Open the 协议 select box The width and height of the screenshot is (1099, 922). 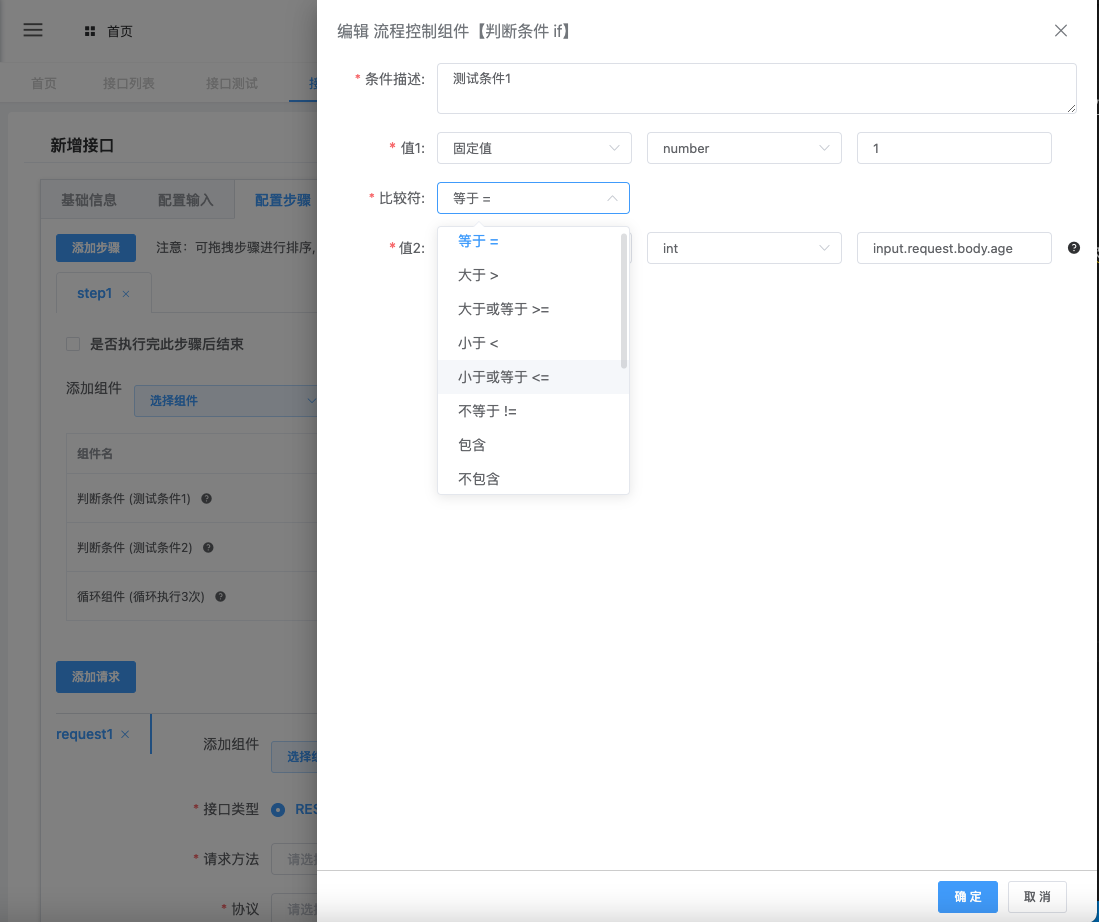[294, 909]
